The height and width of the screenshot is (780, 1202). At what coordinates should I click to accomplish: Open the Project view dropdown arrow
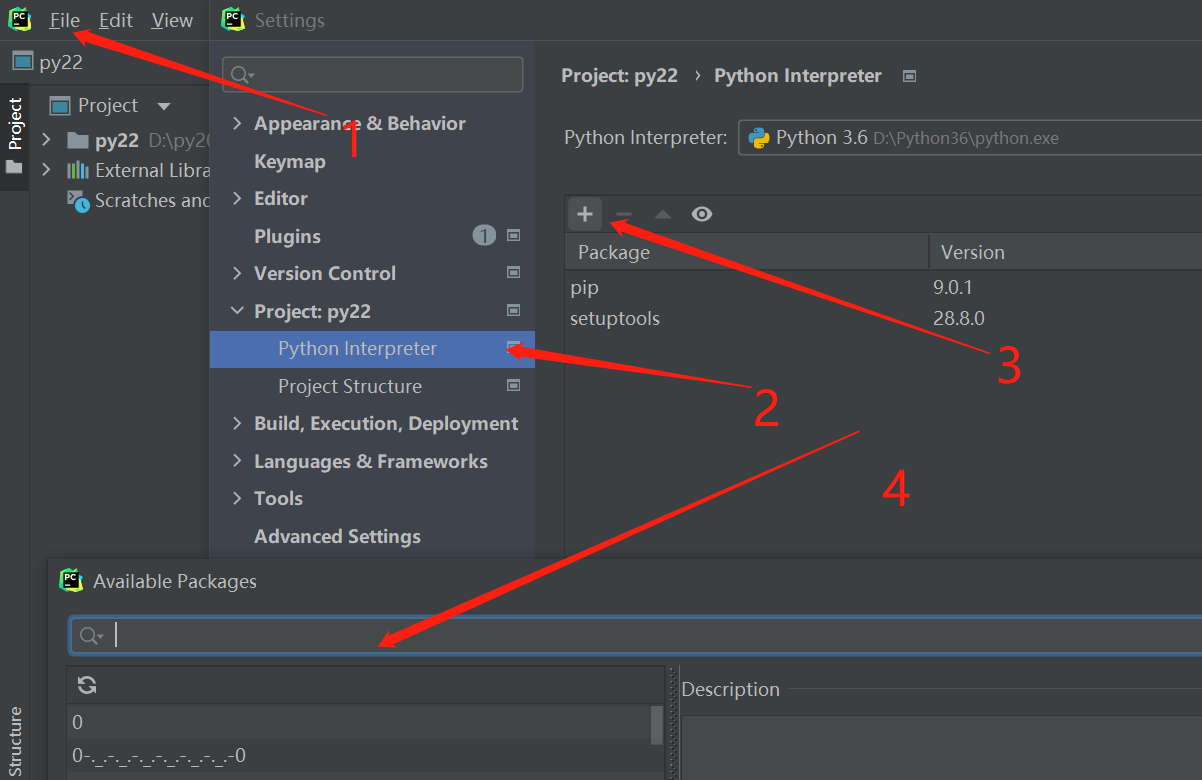pyautogui.click(x=164, y=106)
